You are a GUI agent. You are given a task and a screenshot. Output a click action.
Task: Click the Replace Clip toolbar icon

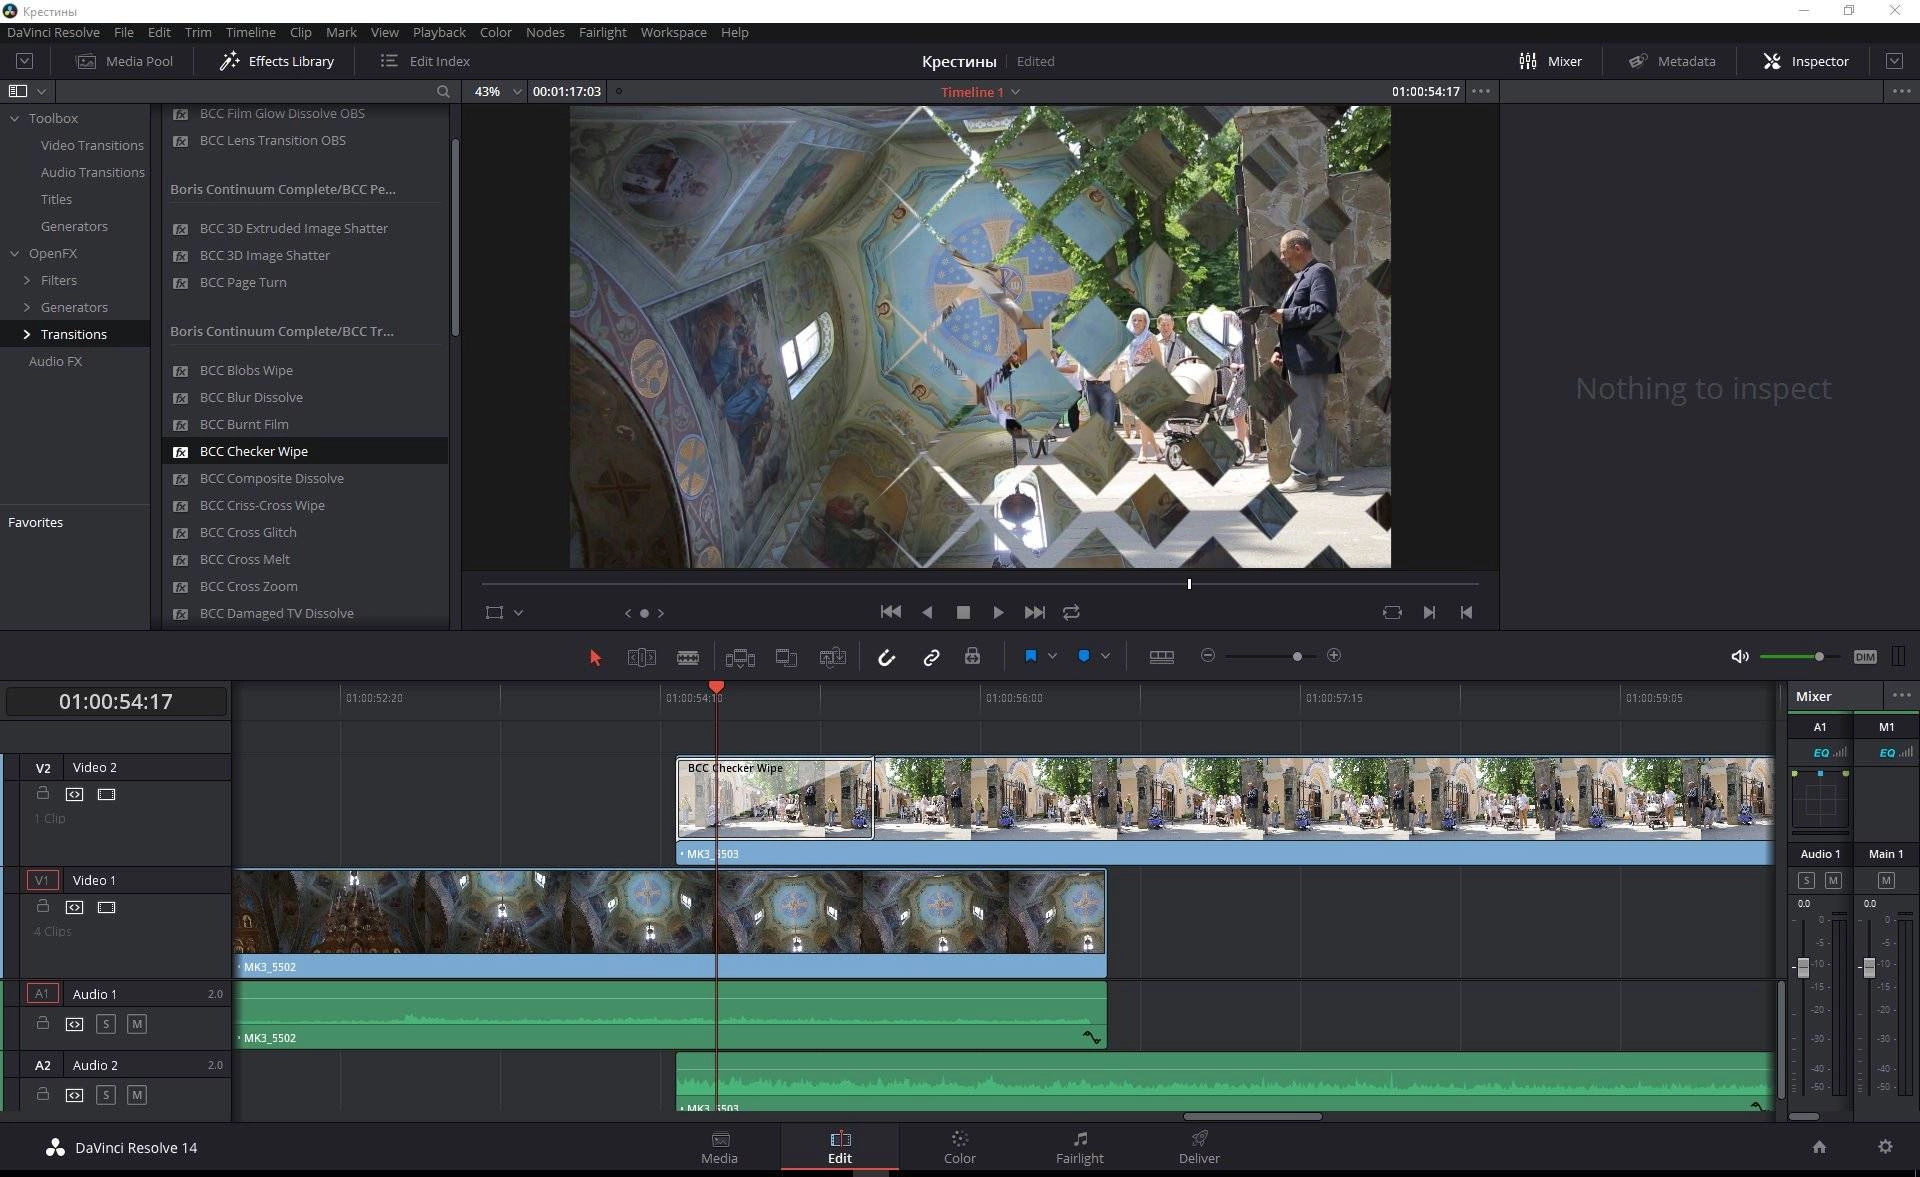pos(832,657)
